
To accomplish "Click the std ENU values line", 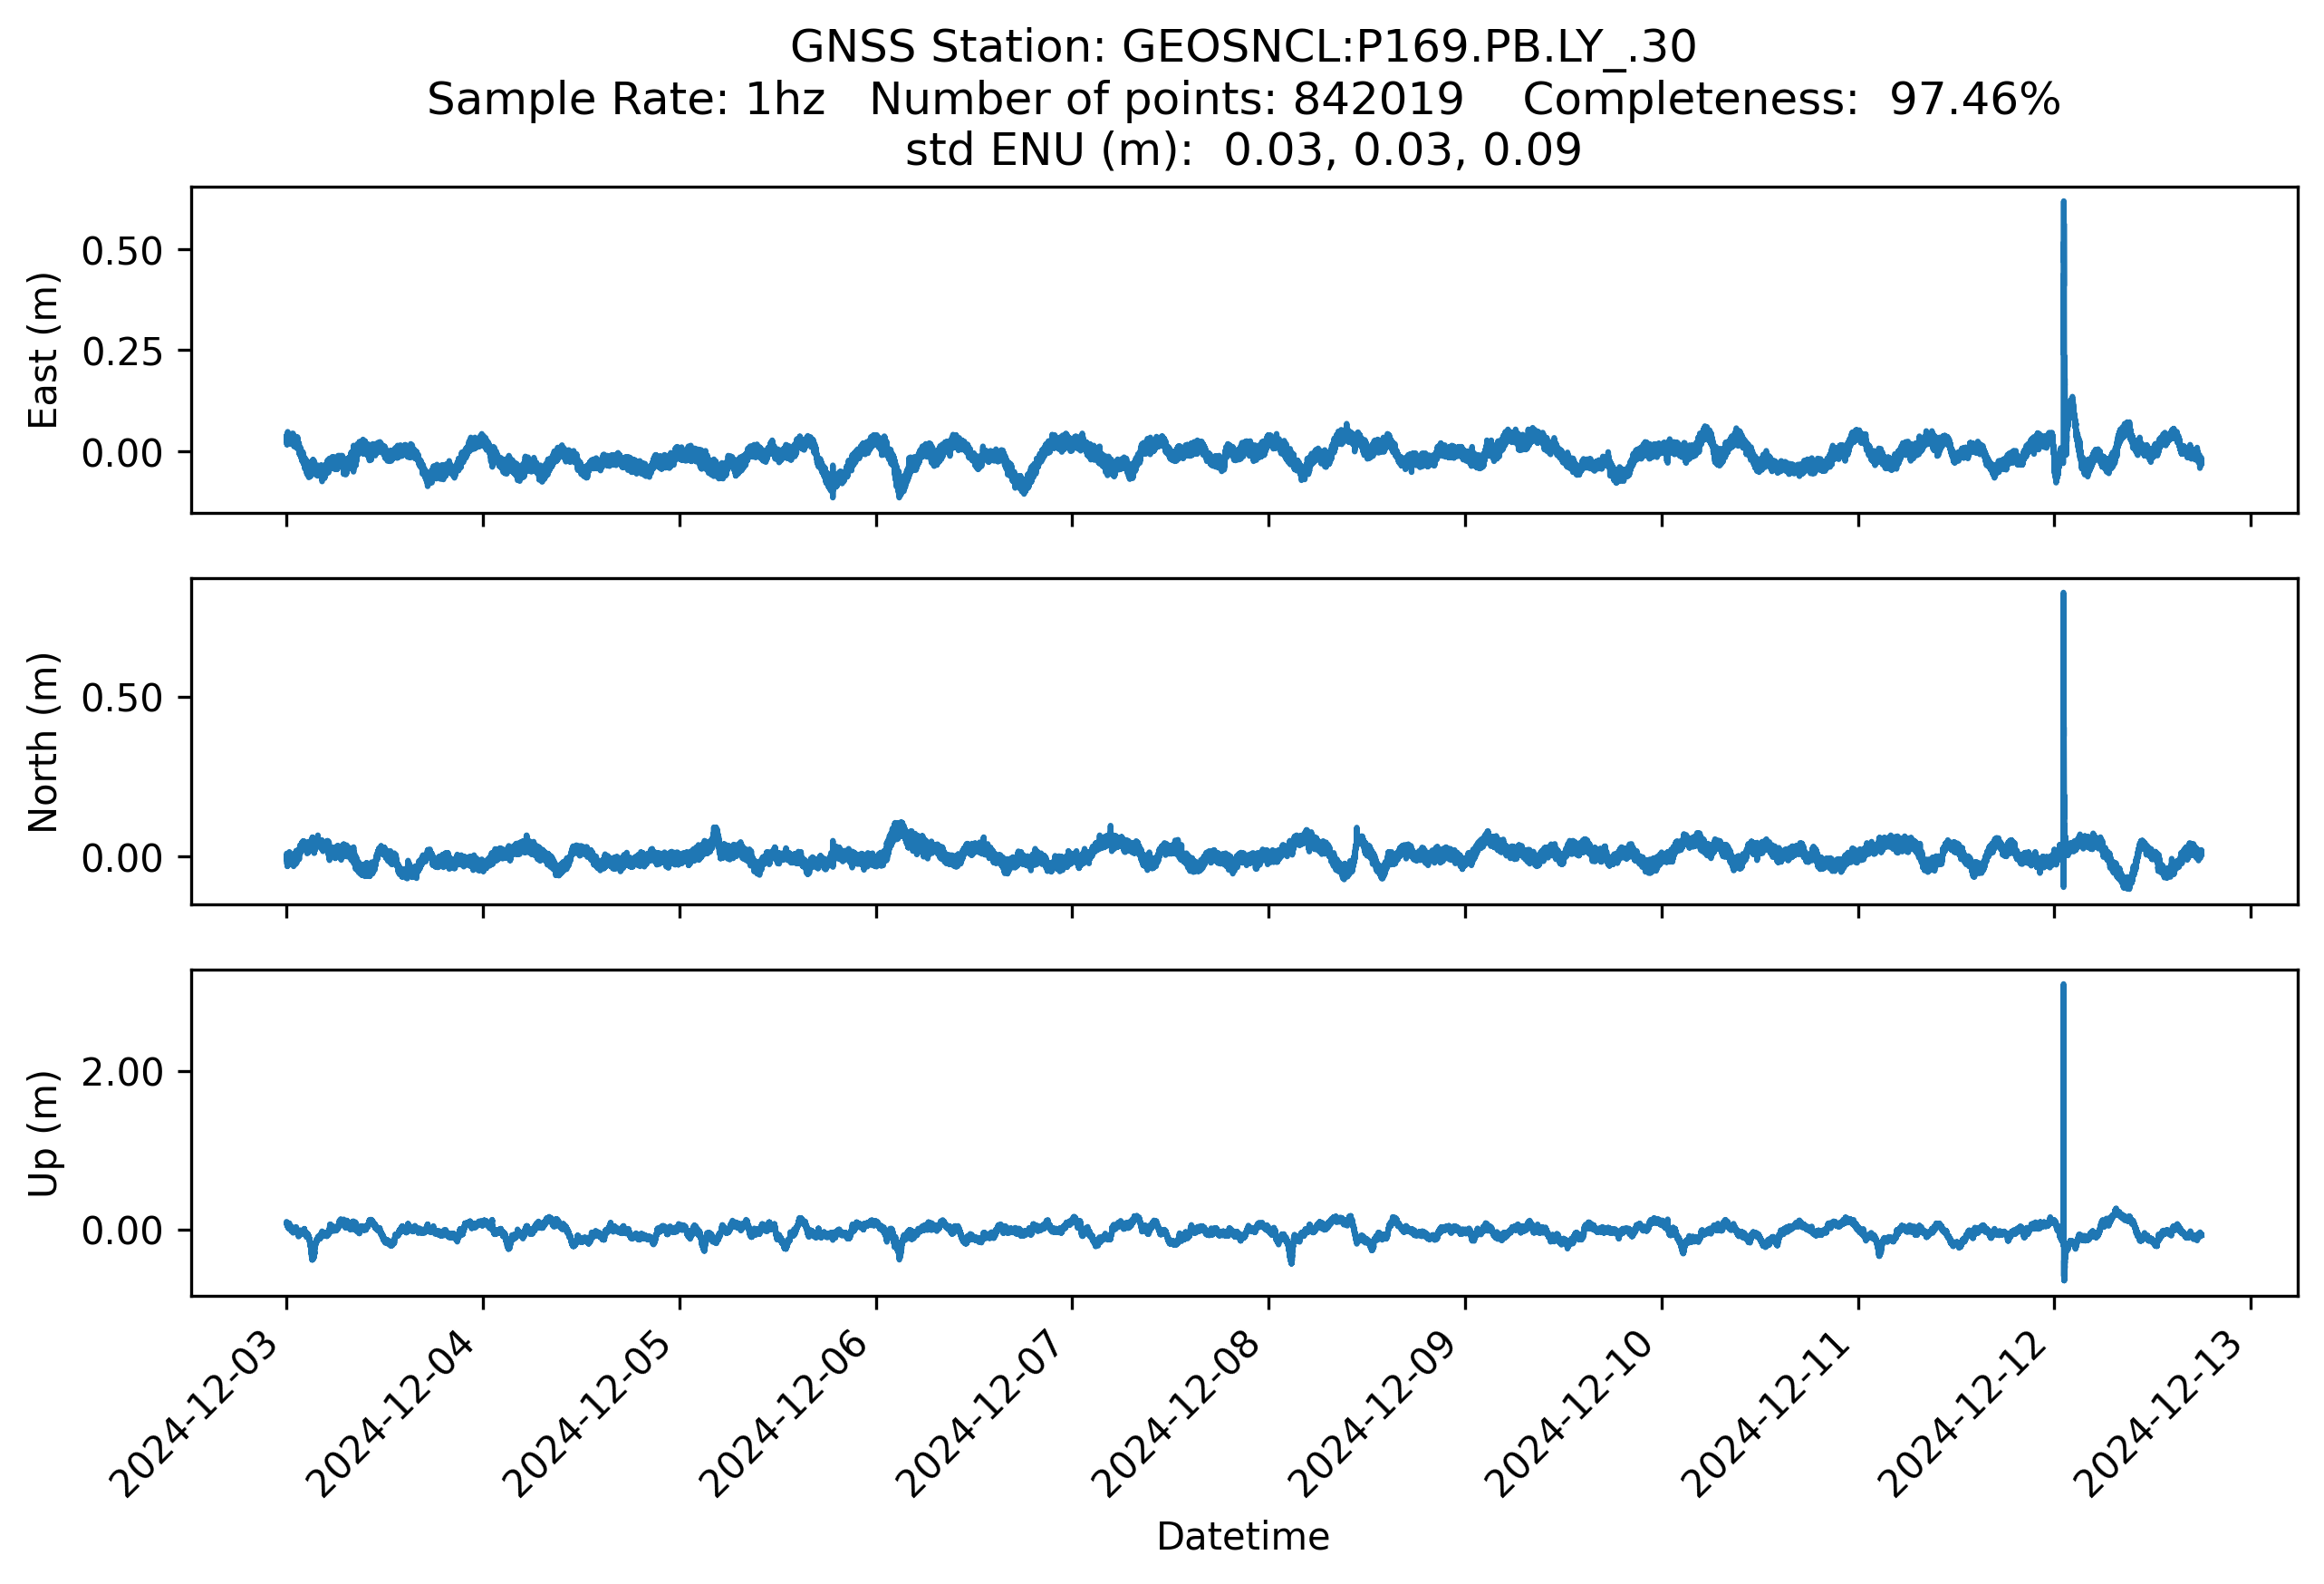I will 1243,150.
